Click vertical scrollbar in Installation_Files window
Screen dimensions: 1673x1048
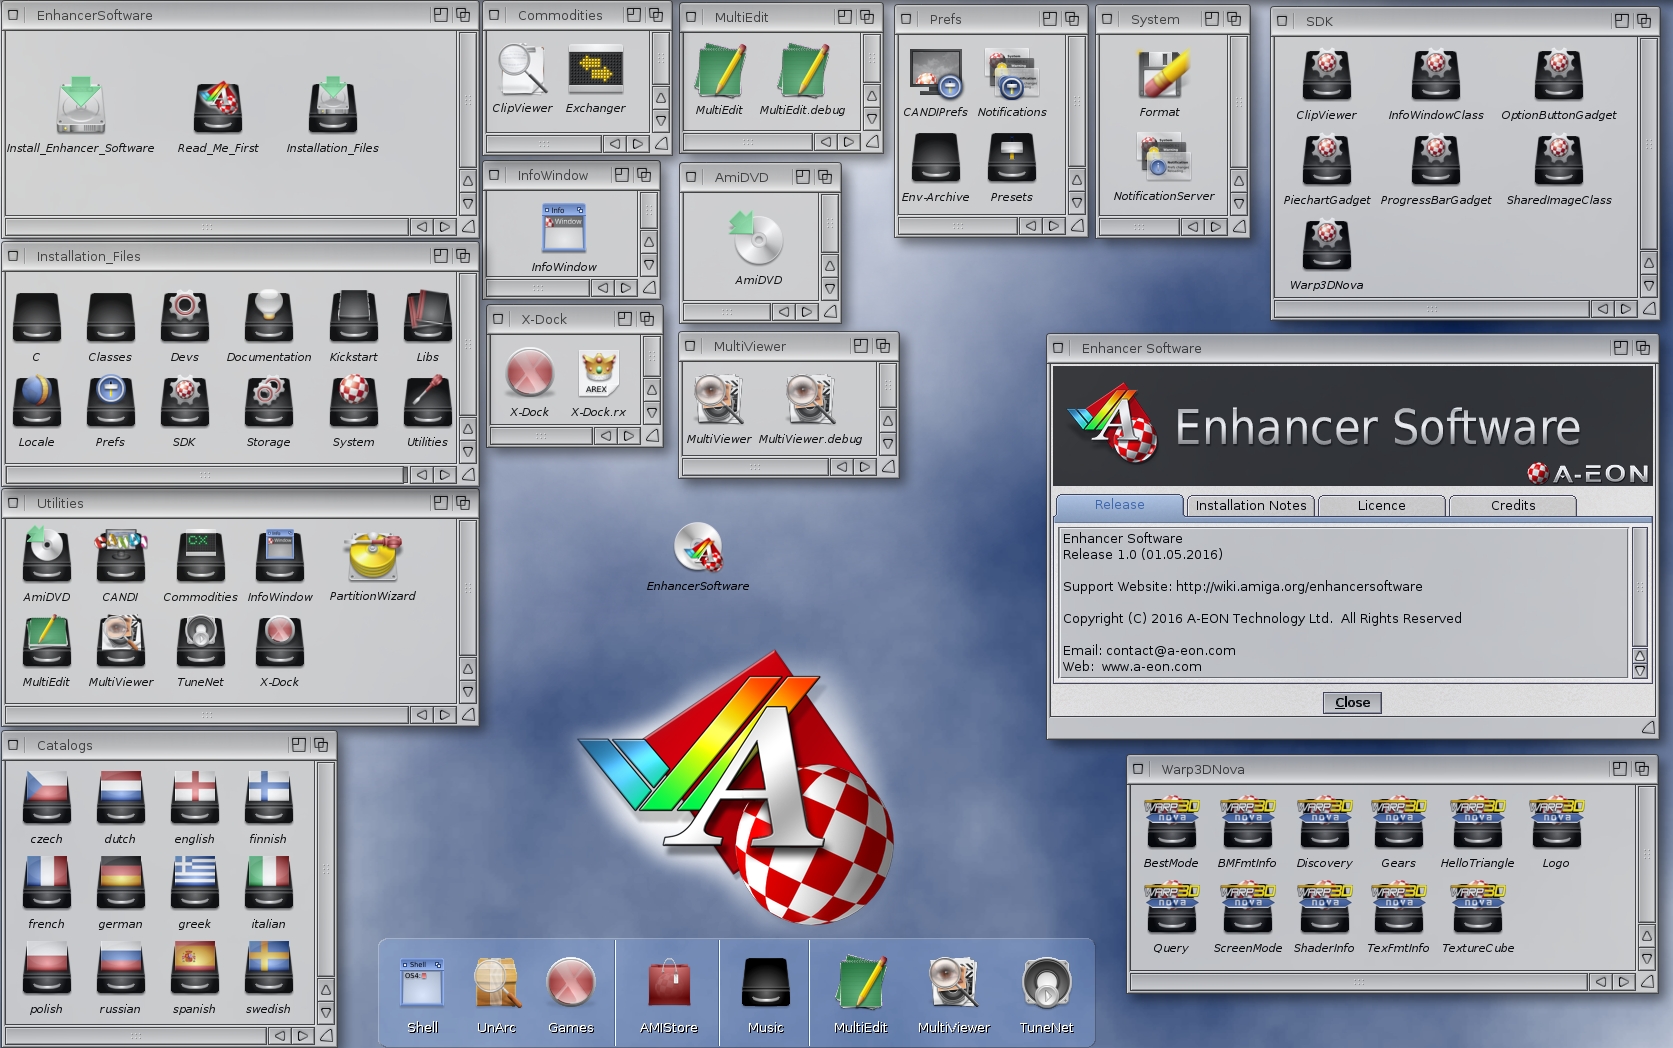coord(467,346)
